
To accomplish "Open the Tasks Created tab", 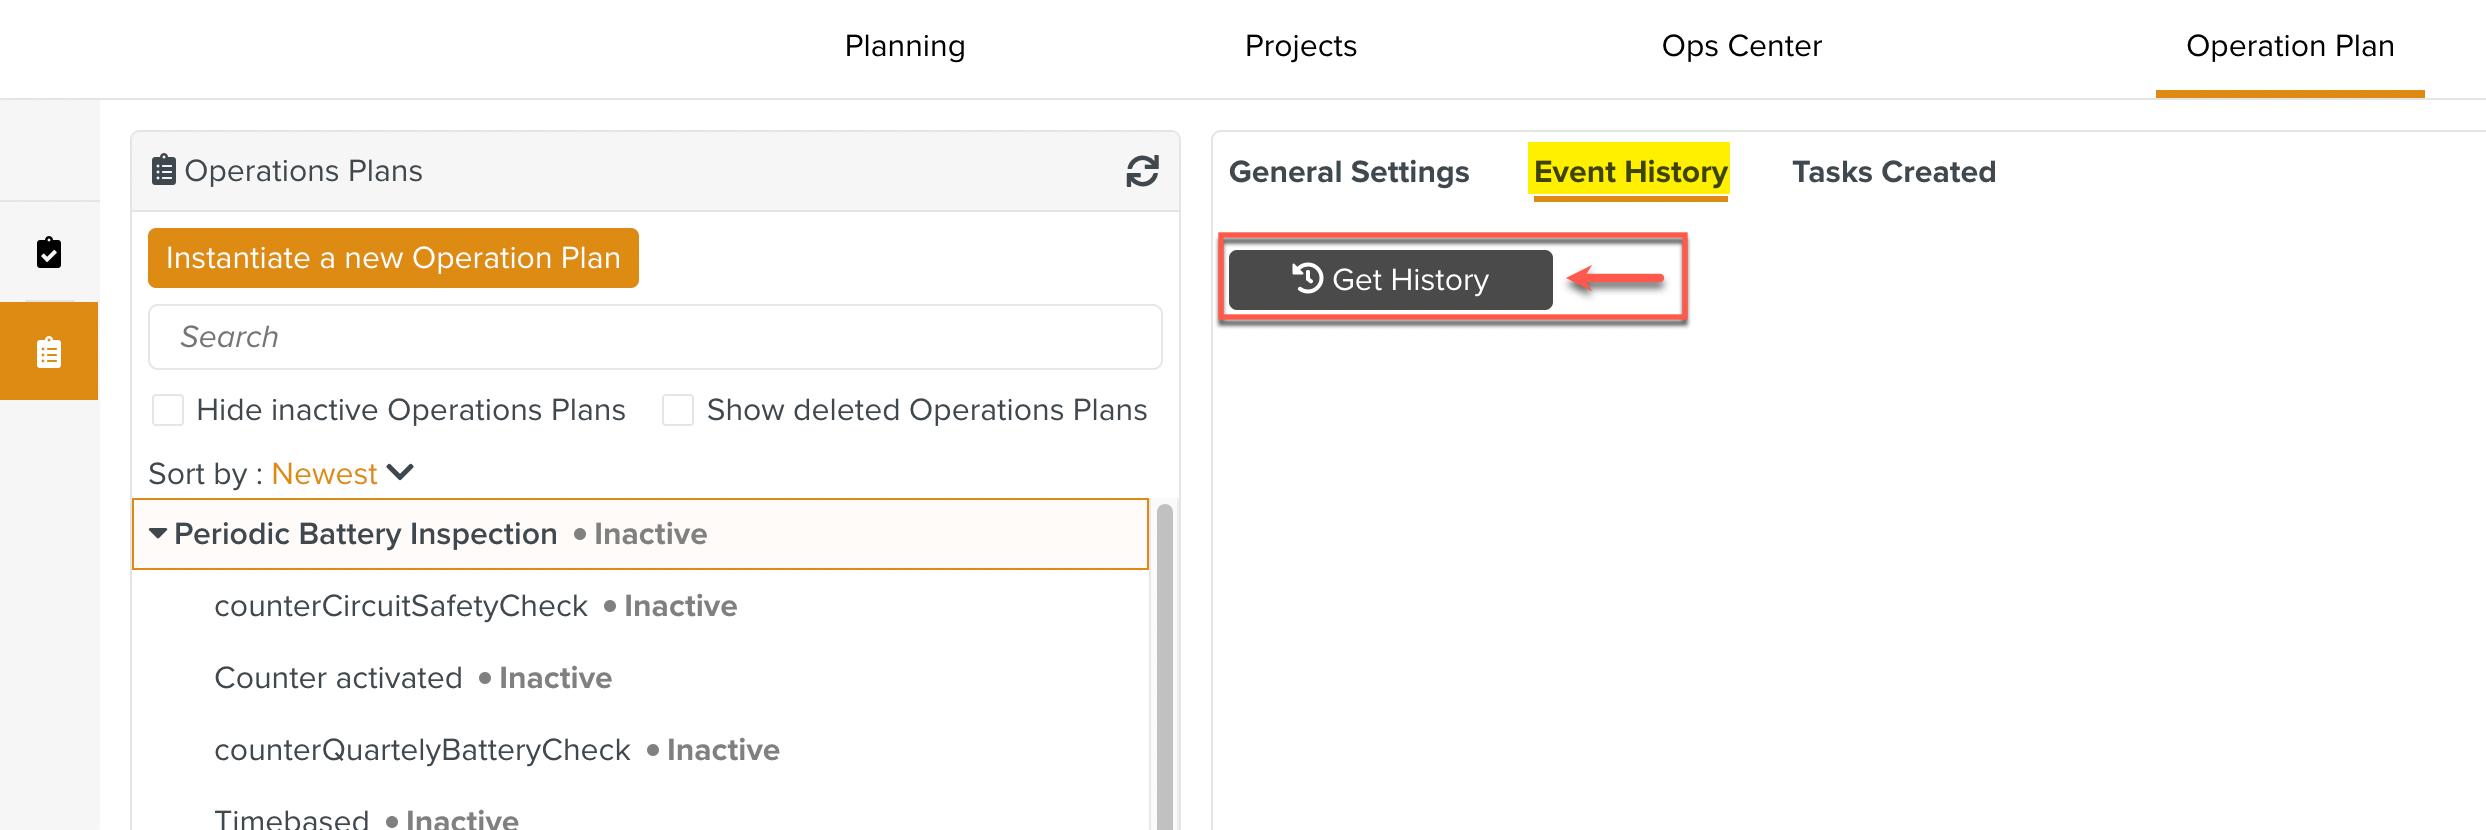I will (x=1893, y=172).
